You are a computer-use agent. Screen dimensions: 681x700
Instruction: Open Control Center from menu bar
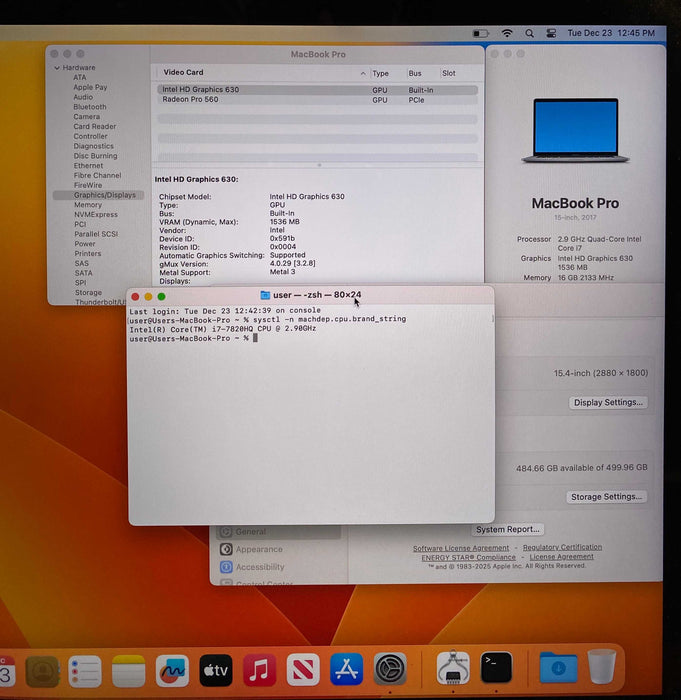click(x=551, y=33)
